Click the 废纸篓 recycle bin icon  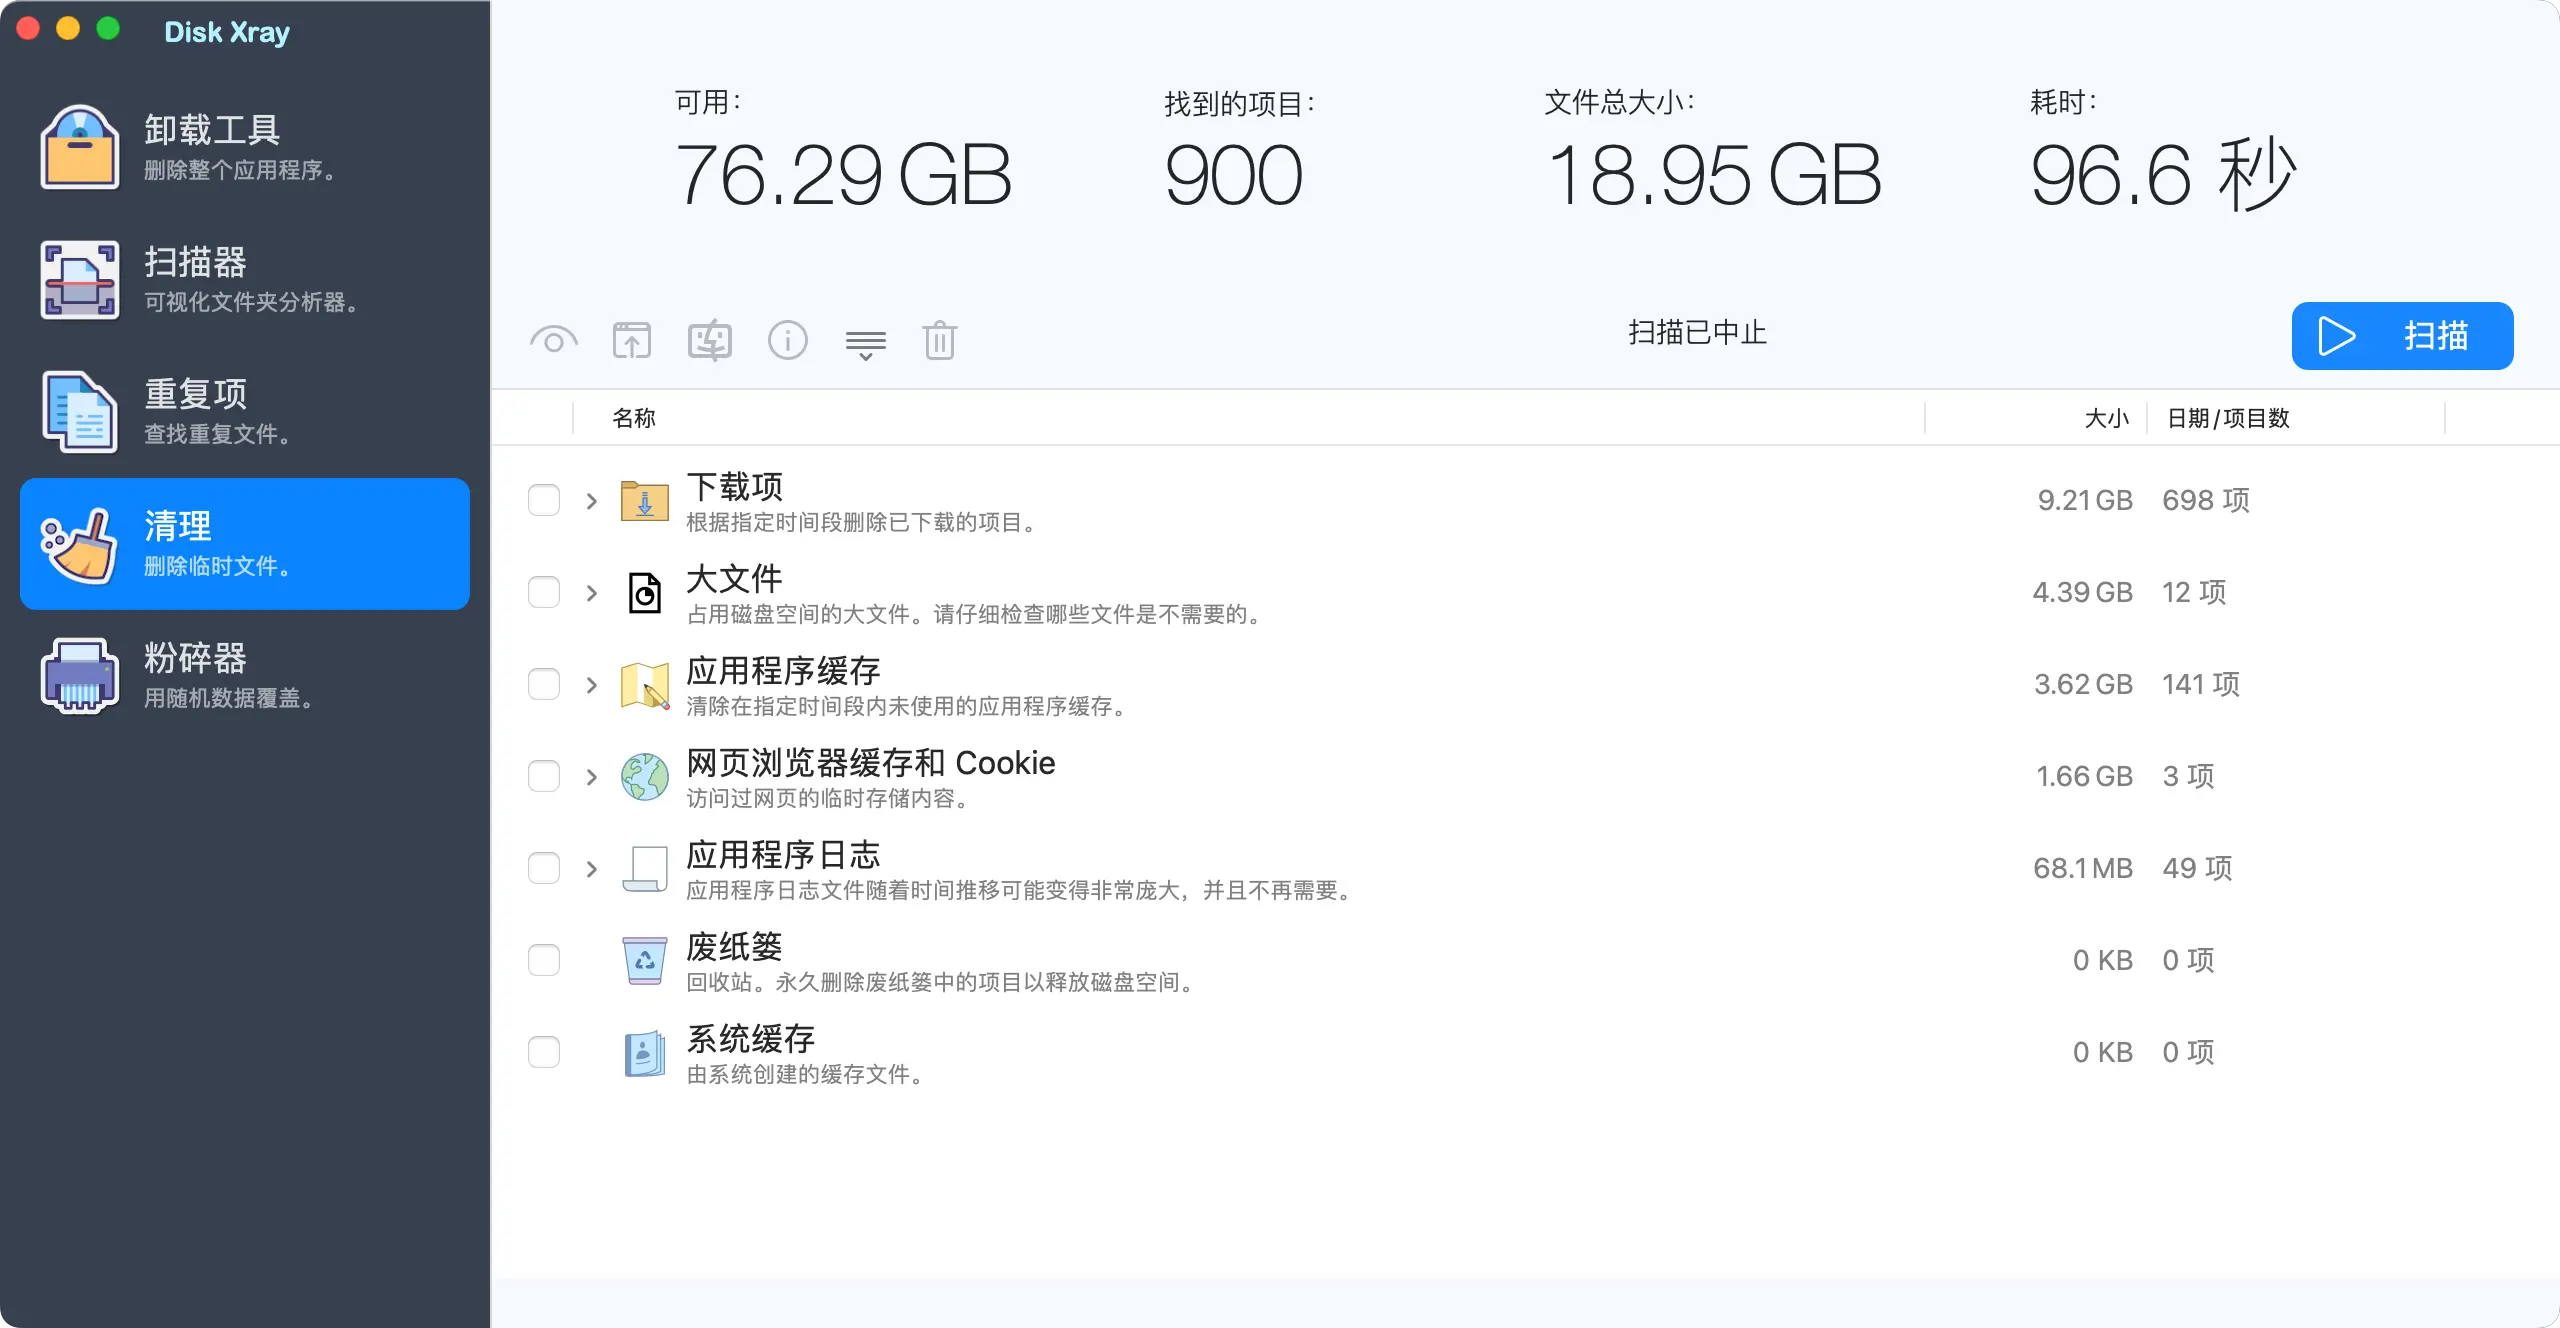[644, 961]
